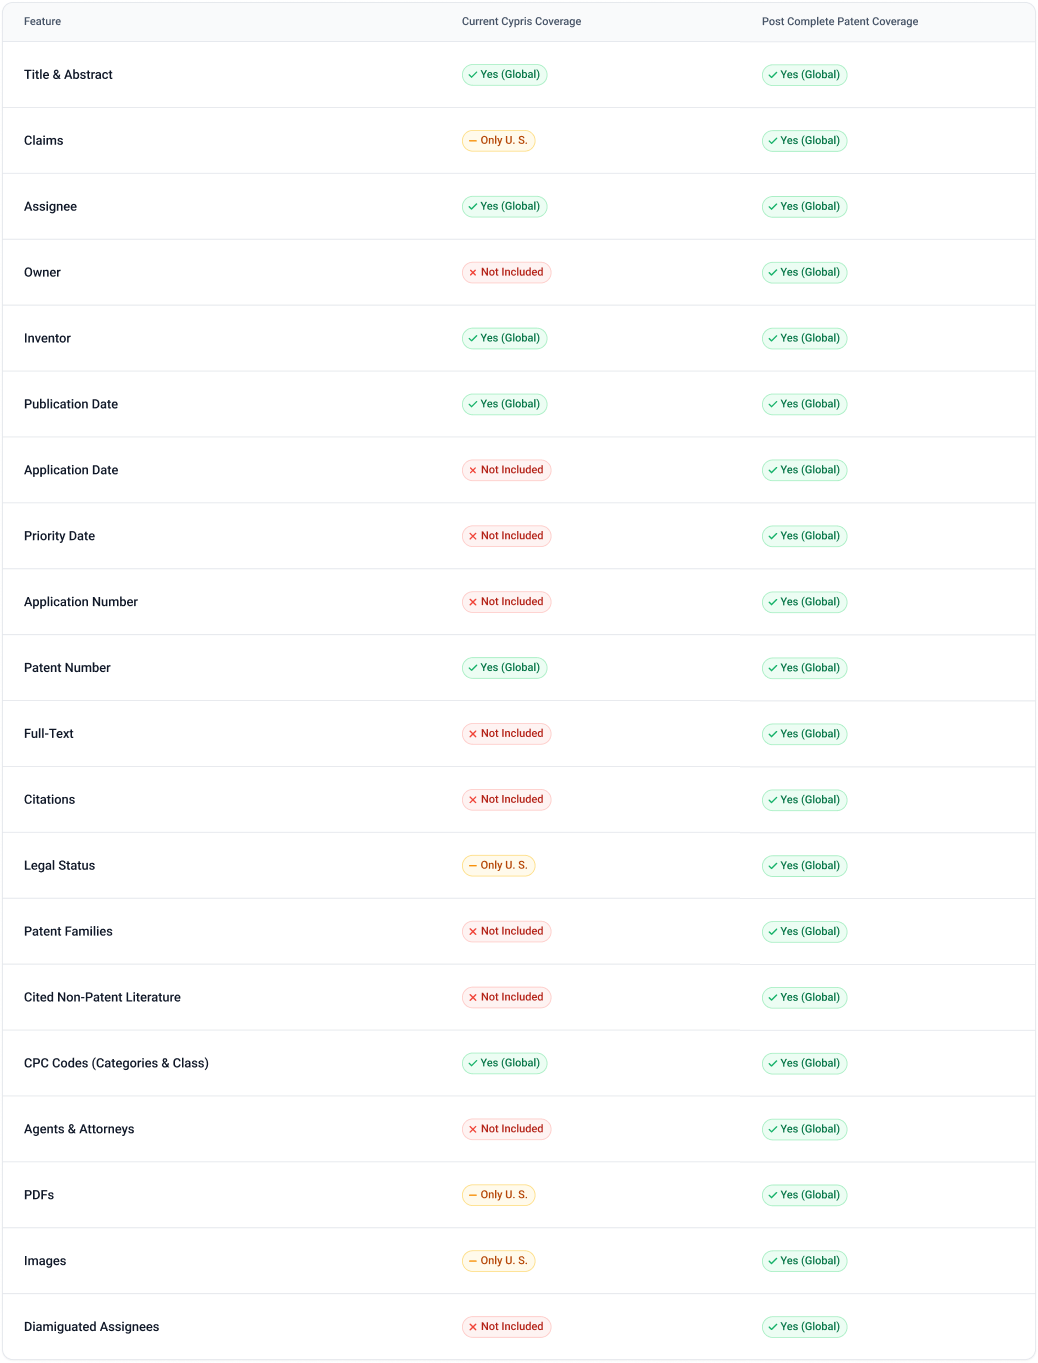Click Yes (Global) Cypris badge for Title & Abstract

point(504,75)
